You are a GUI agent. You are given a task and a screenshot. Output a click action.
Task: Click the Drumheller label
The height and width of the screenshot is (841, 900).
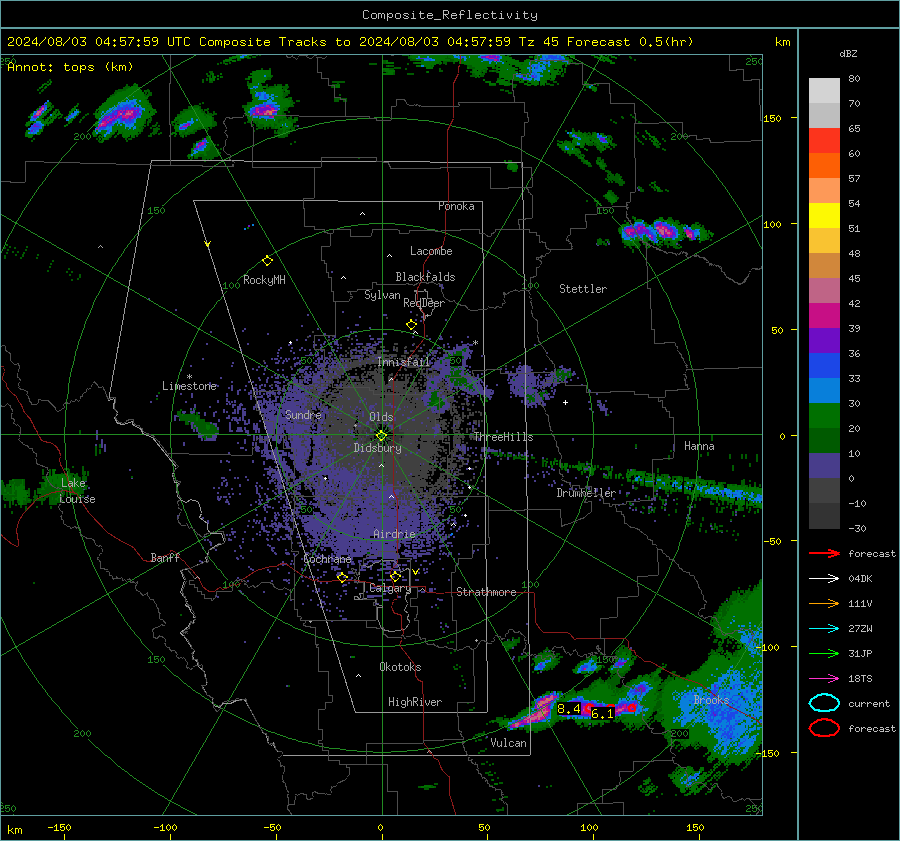point(586,493)
